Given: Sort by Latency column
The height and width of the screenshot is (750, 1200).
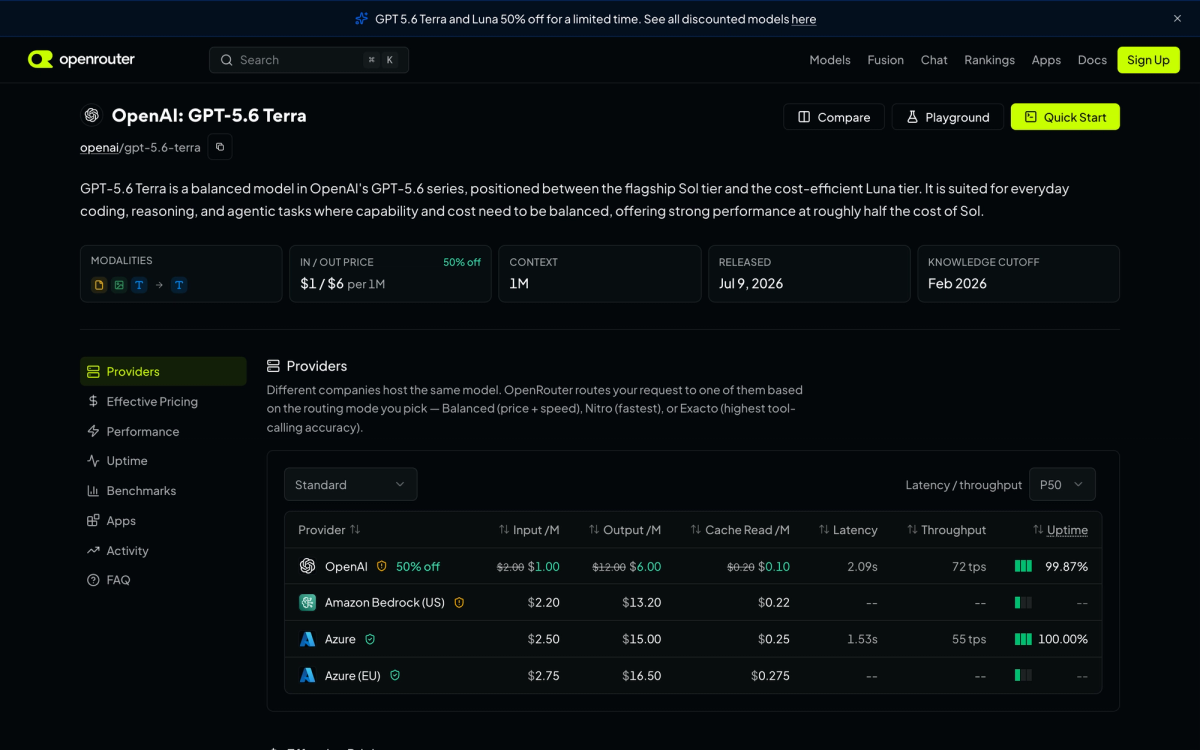Looking at the screenshot, I should click(x=848, y=530).
